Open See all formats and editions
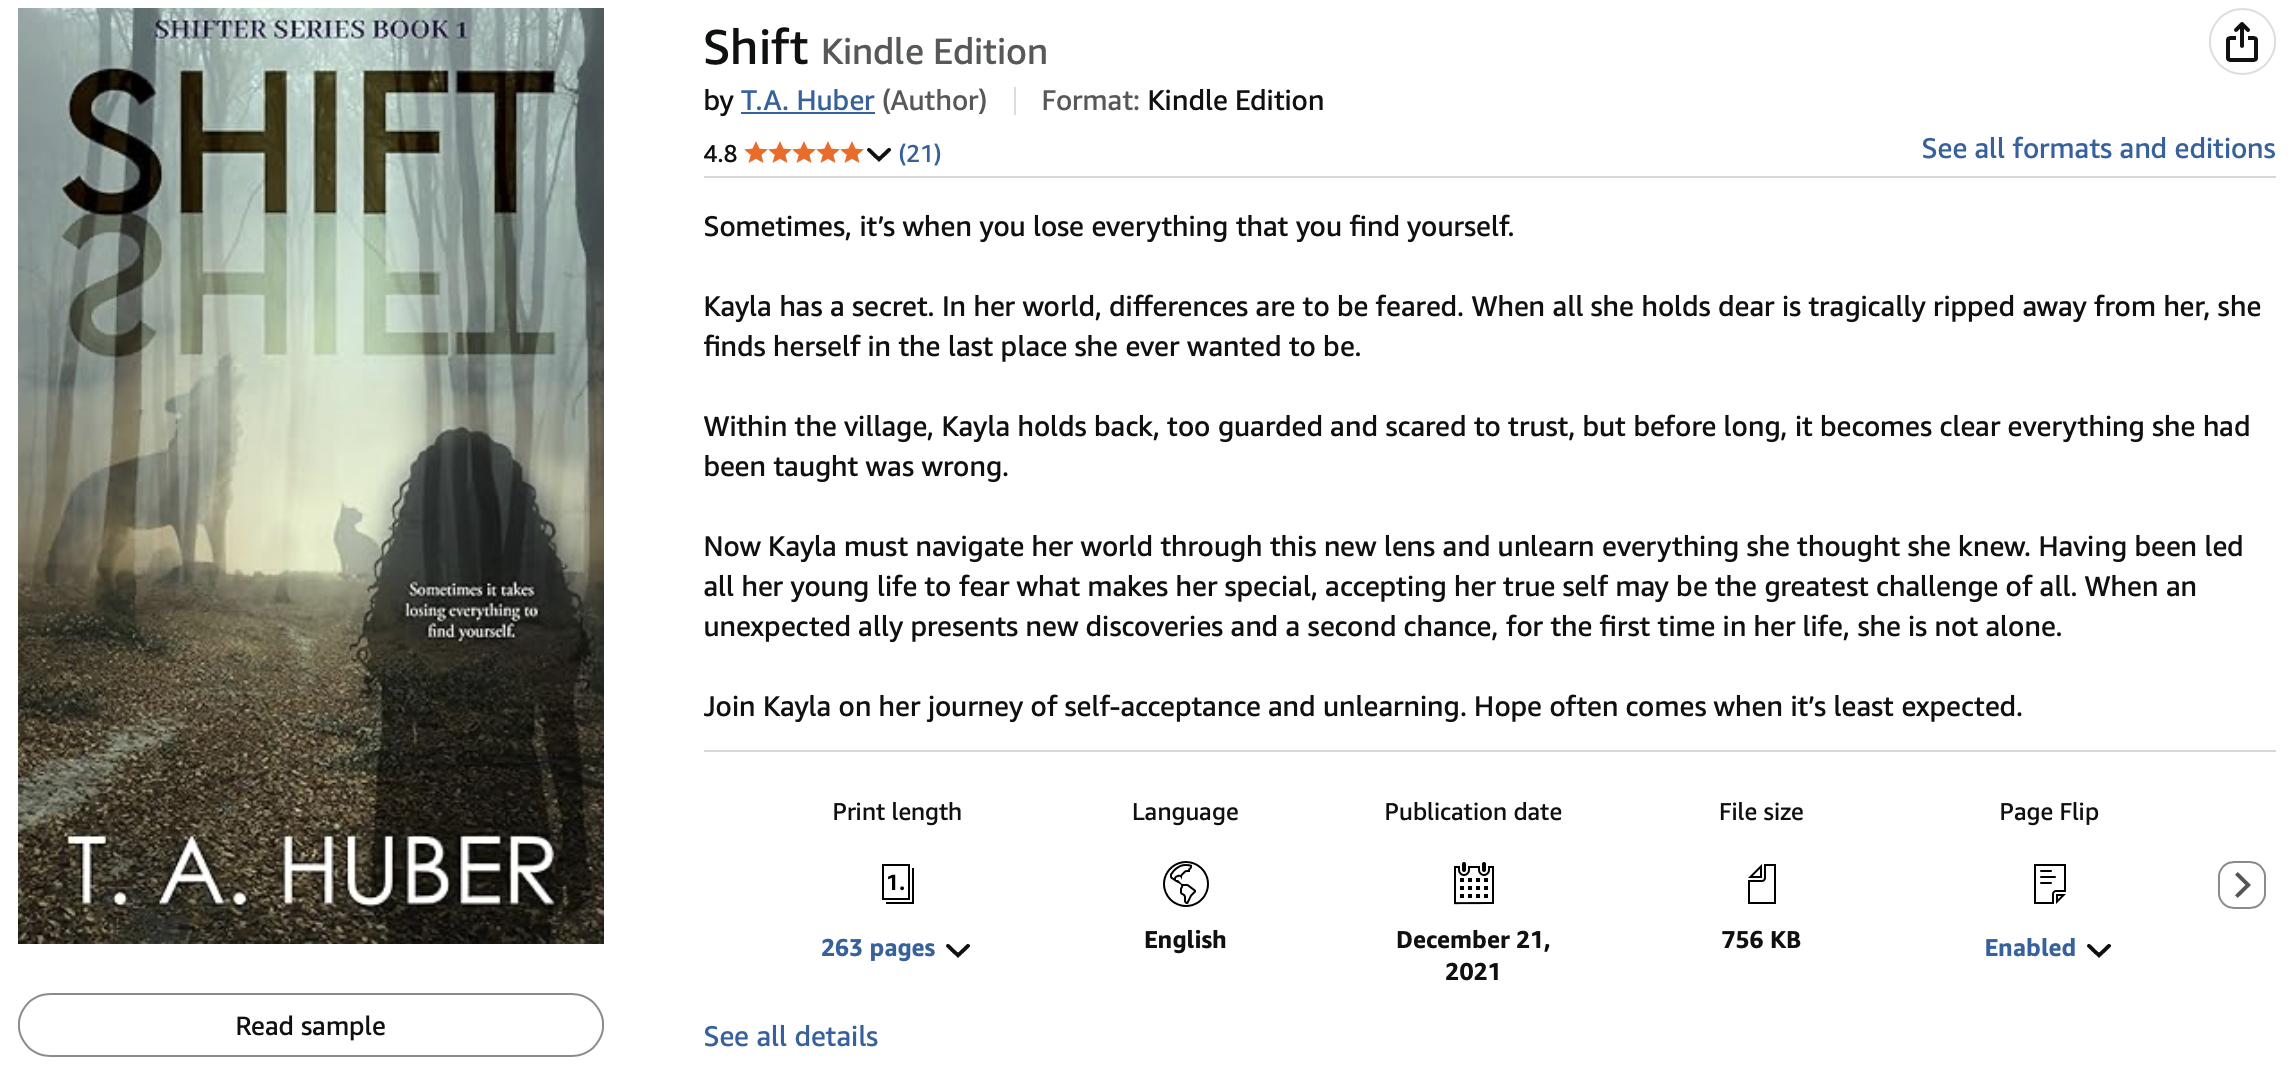 pos(2097,149)
